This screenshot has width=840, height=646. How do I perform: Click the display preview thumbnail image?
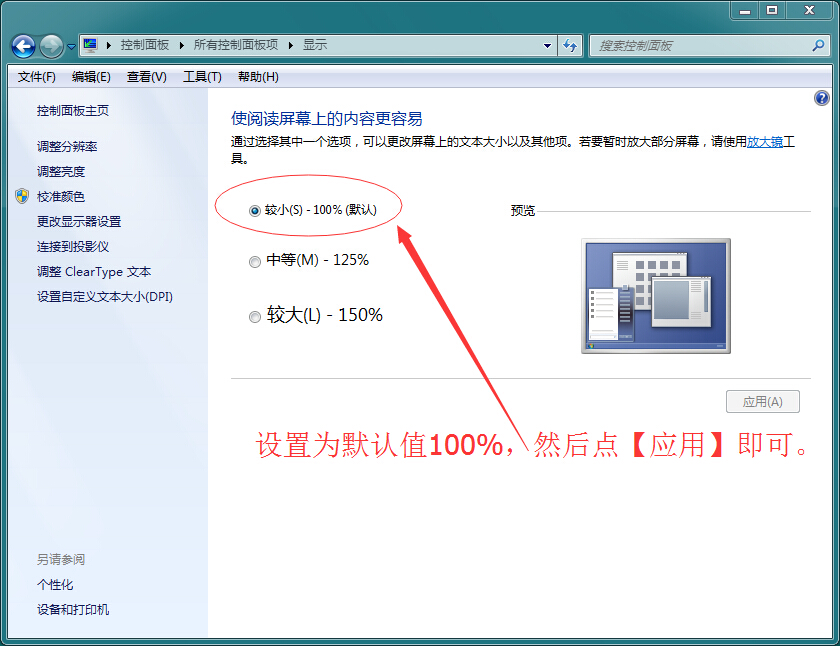(x=656, y=296)
